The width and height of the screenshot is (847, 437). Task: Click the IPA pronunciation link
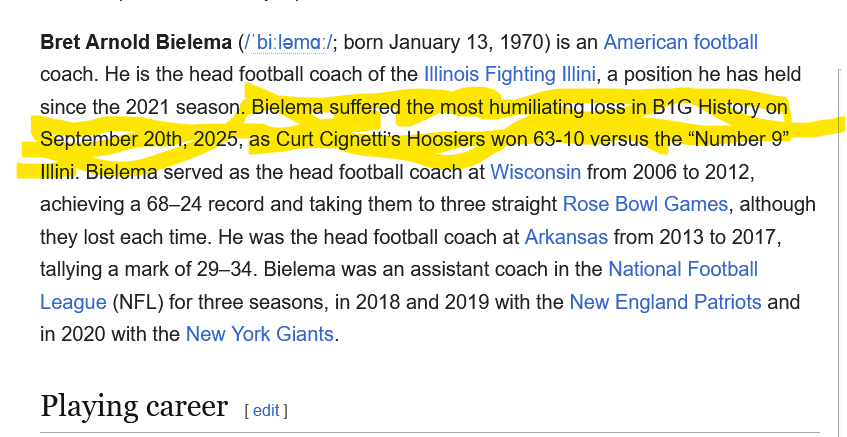[x=289, y=43]
